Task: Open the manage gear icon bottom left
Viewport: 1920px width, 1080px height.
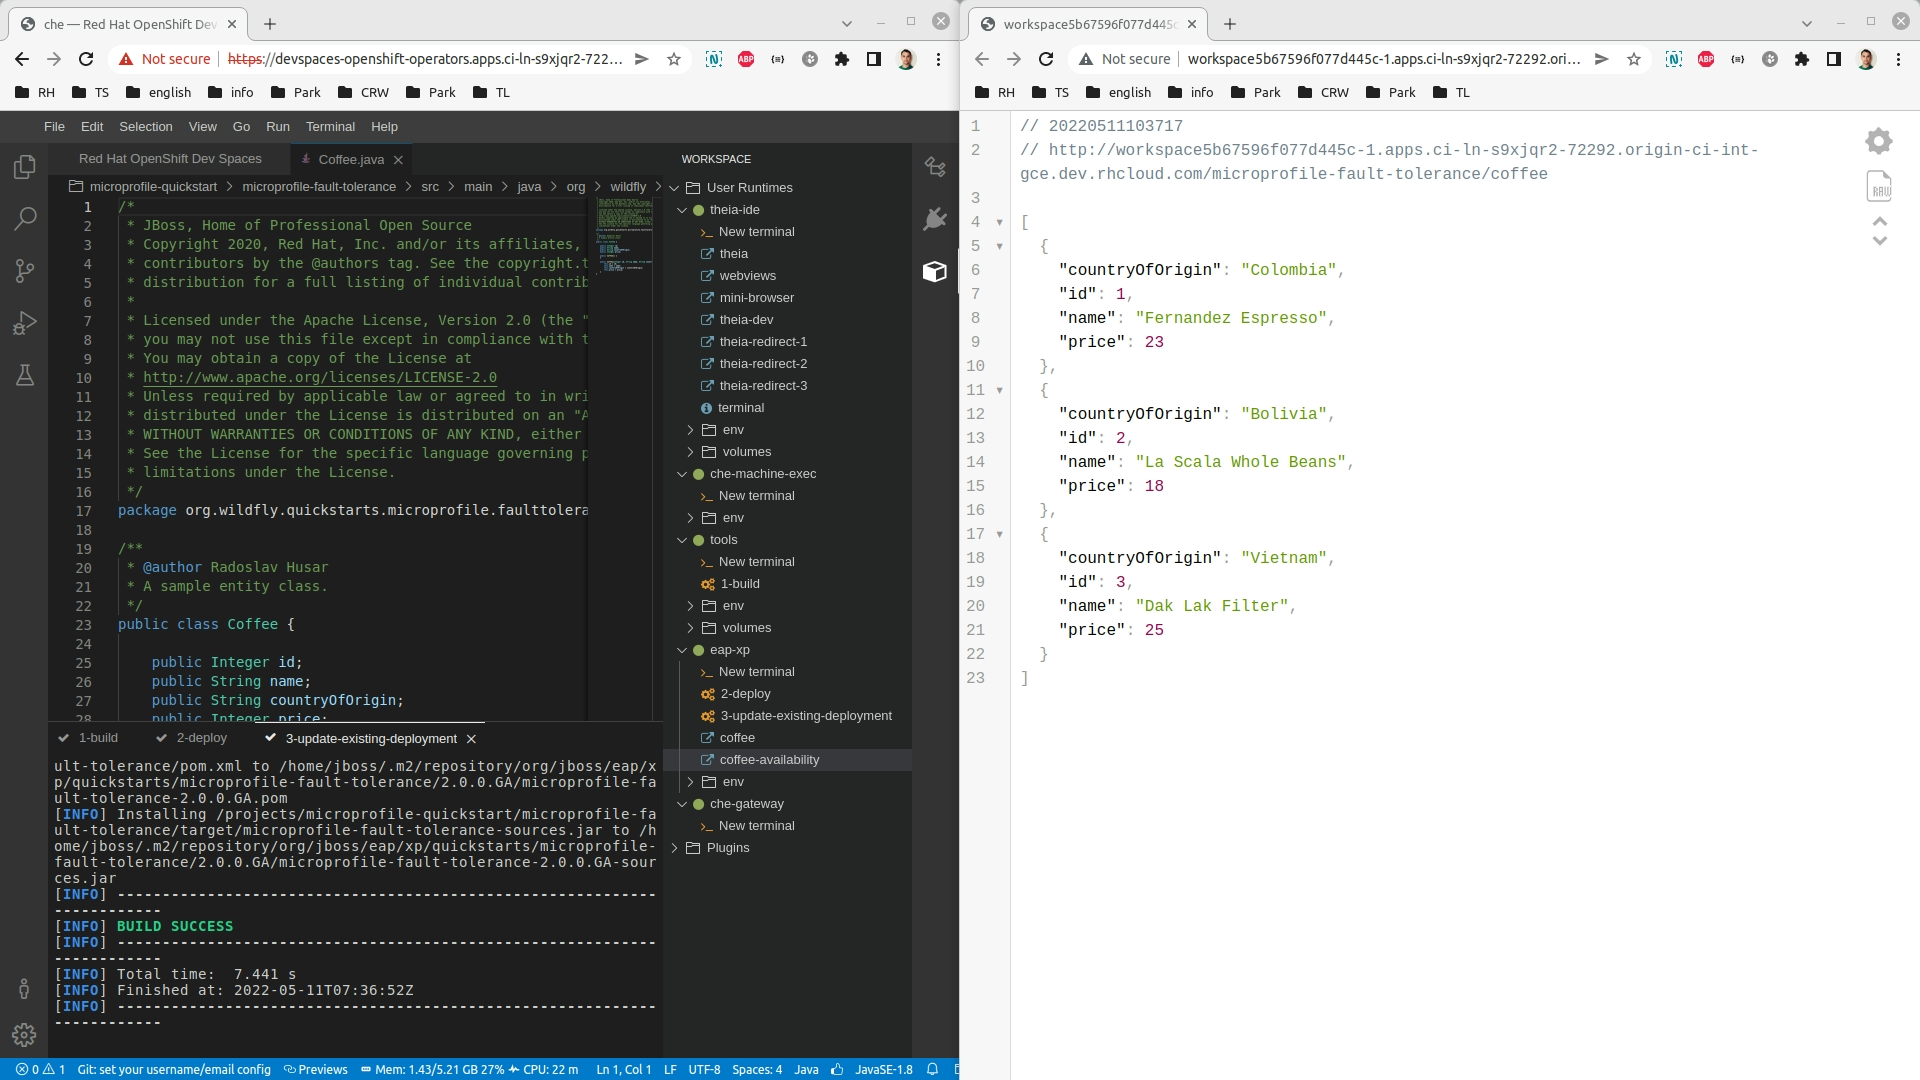Action: tap(24, 1035)
